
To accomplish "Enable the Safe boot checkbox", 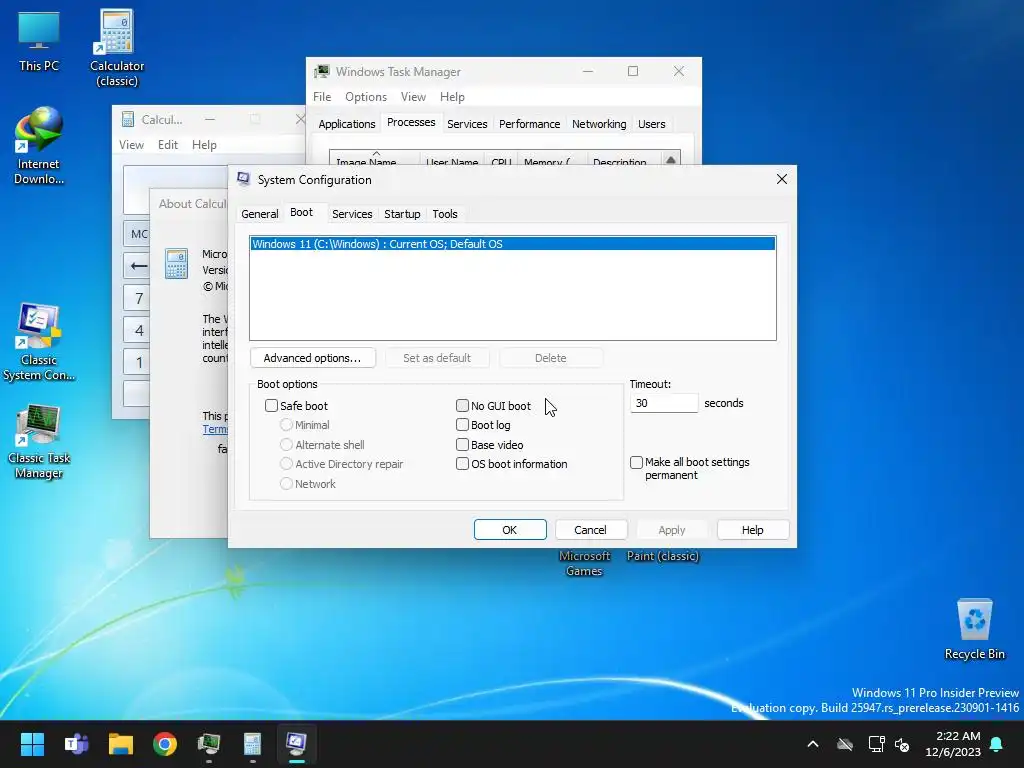I will pyautogui.click(x=271, y=406).
